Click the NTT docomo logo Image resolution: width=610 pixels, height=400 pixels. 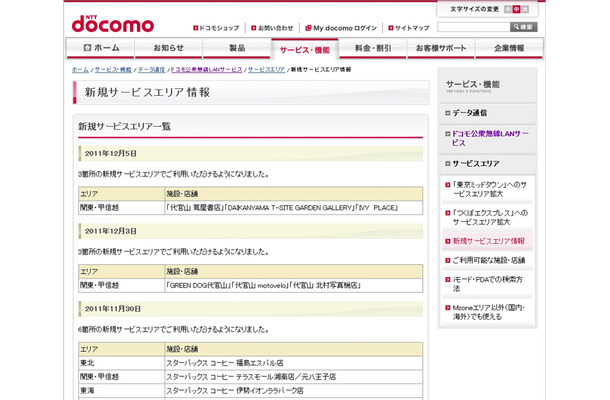coord(113,24)
